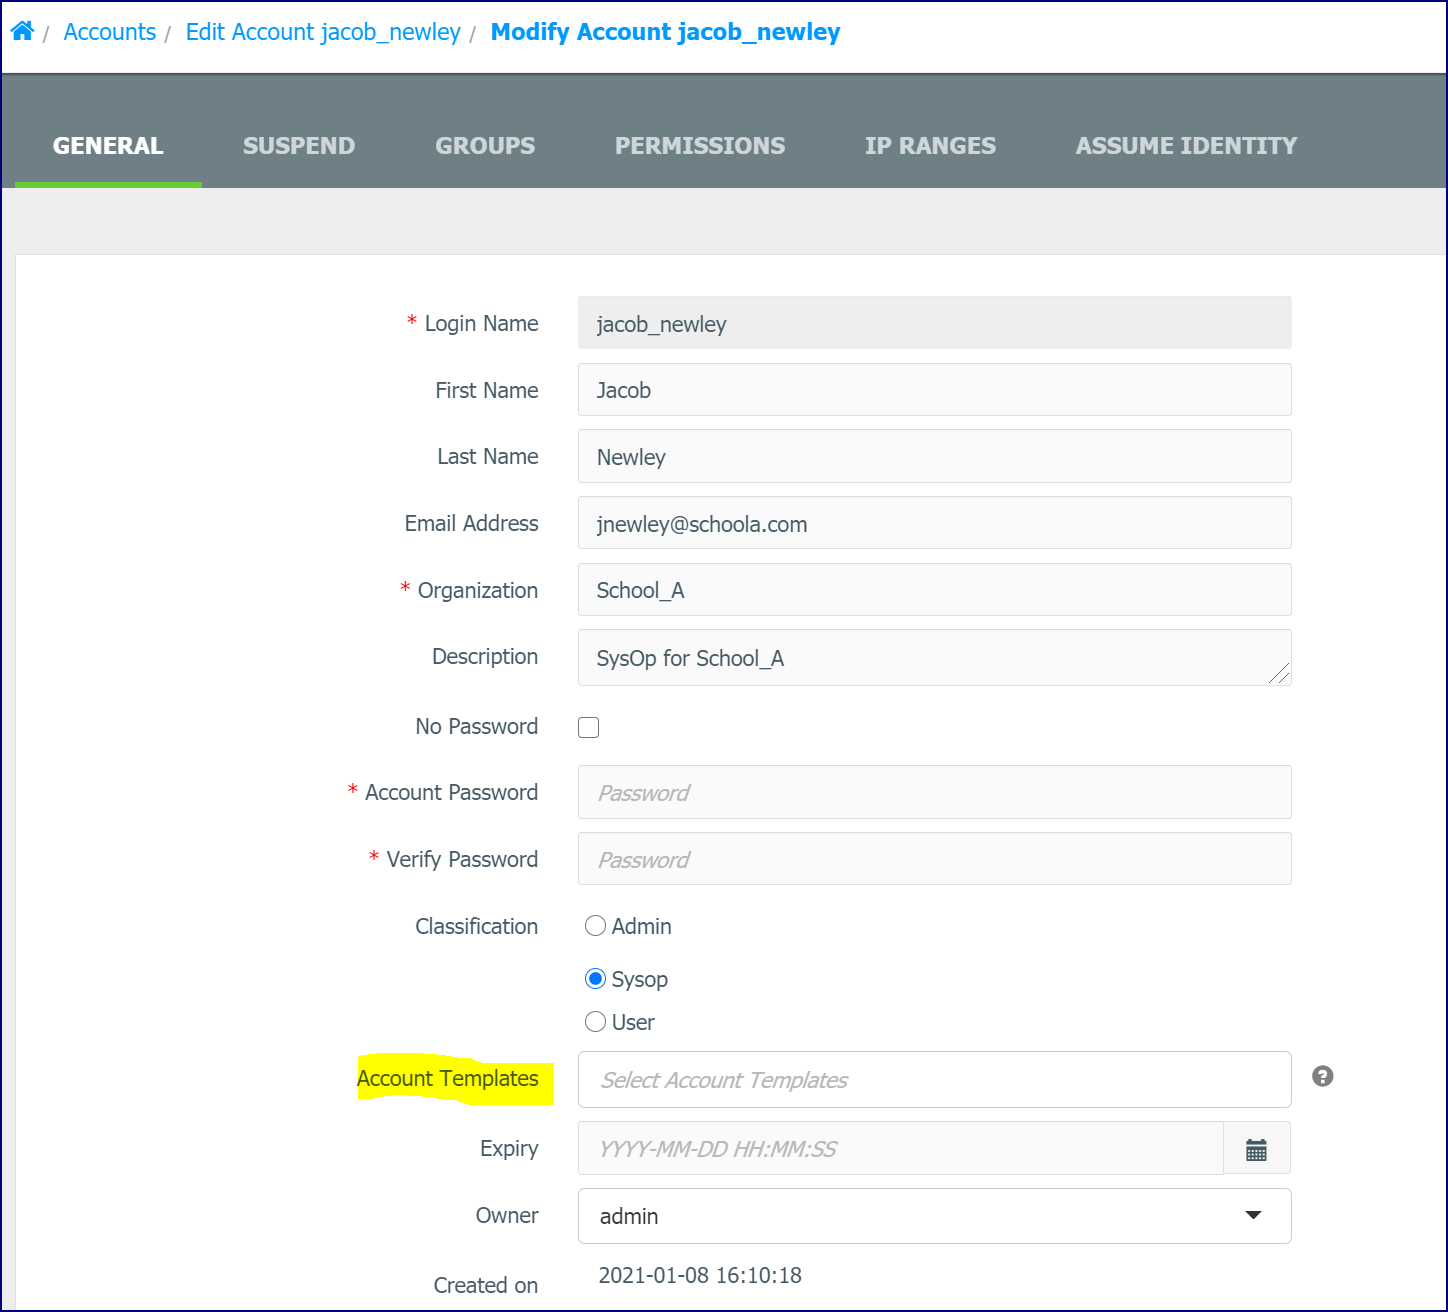Open calendar picker for Expiry
Image resolution: width=1448 pixels, height=1312 pixels.
[1257, 1149]
